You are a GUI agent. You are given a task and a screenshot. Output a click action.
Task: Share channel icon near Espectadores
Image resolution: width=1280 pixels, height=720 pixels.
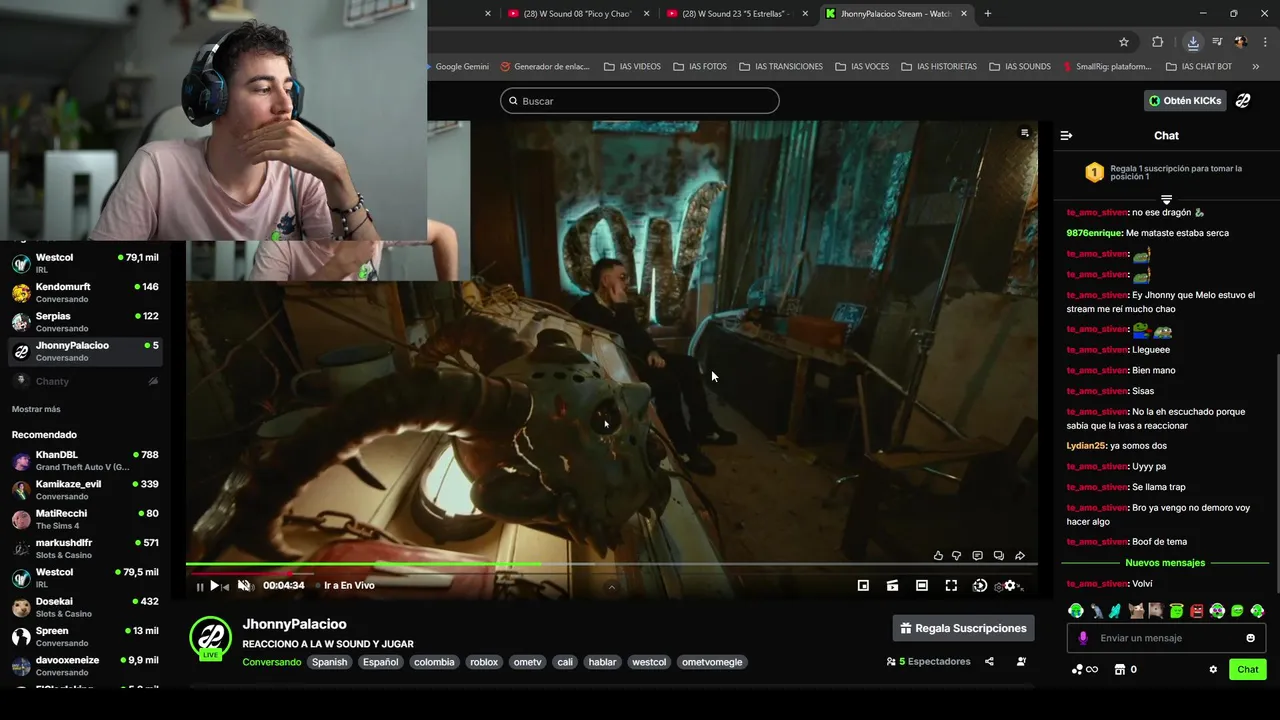[x=989, y=662]
